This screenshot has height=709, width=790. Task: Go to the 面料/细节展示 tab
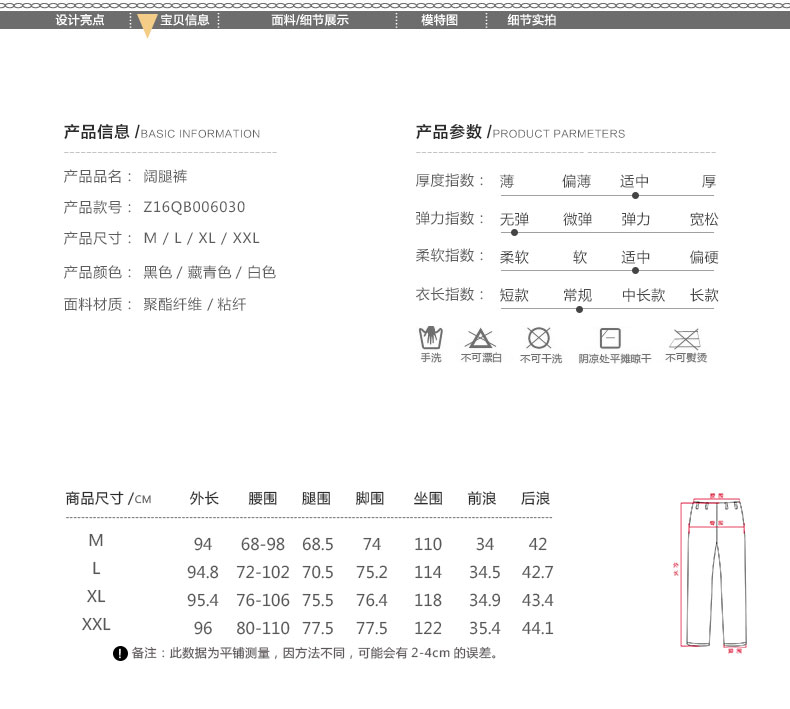click(310, 20)
